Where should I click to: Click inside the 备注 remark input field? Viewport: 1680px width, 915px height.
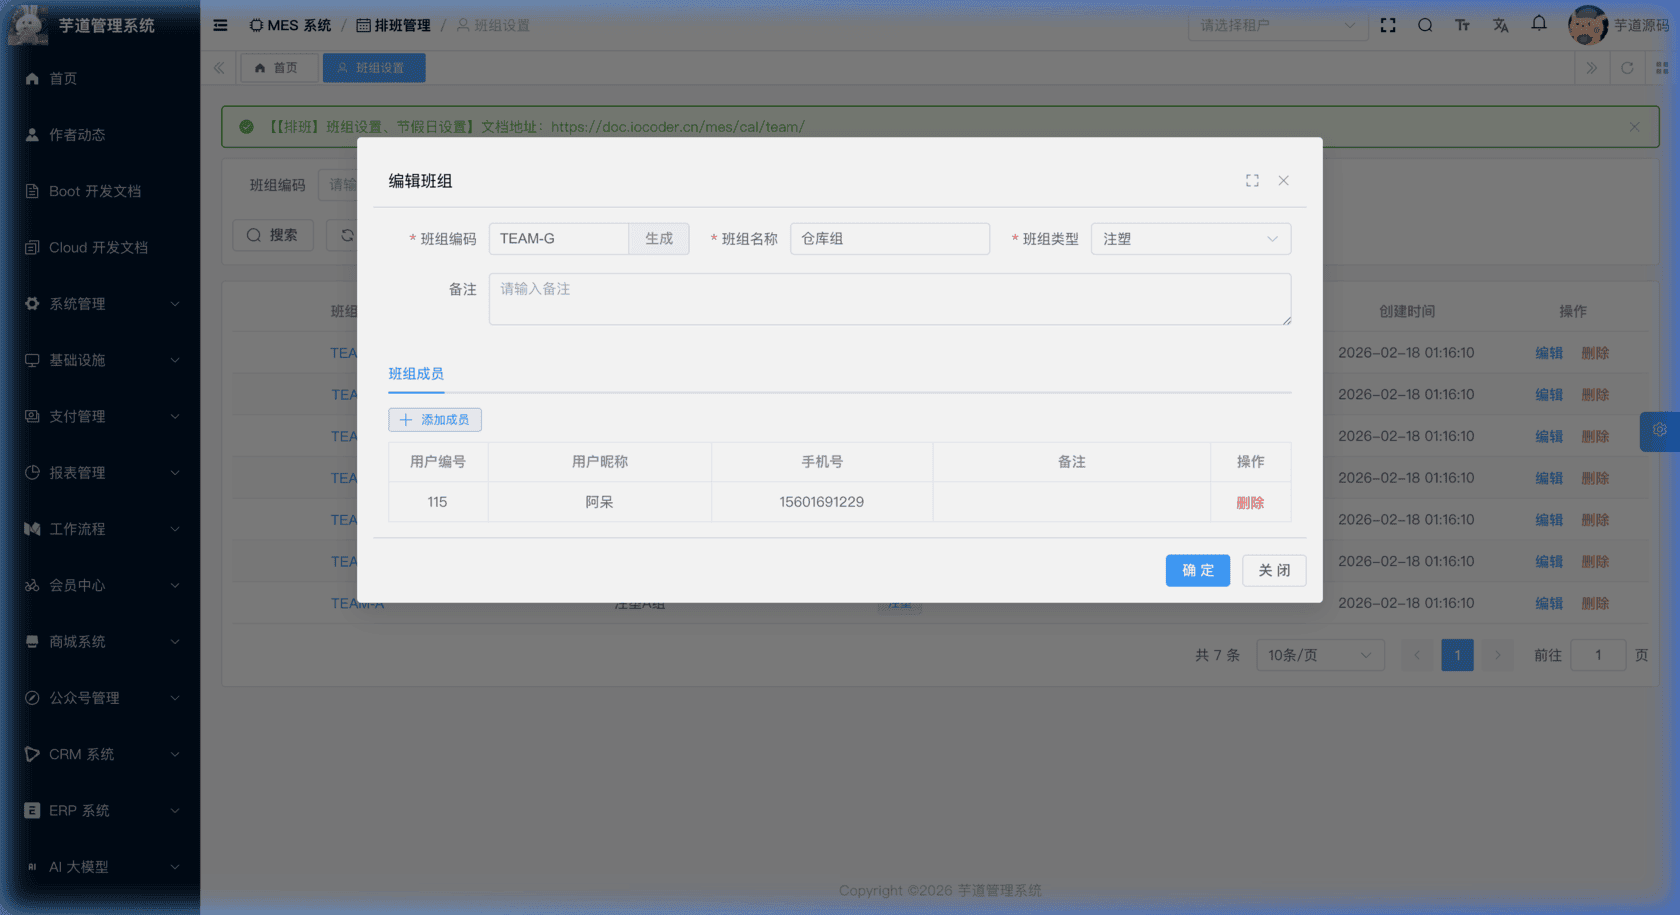[x=889, y=298]
